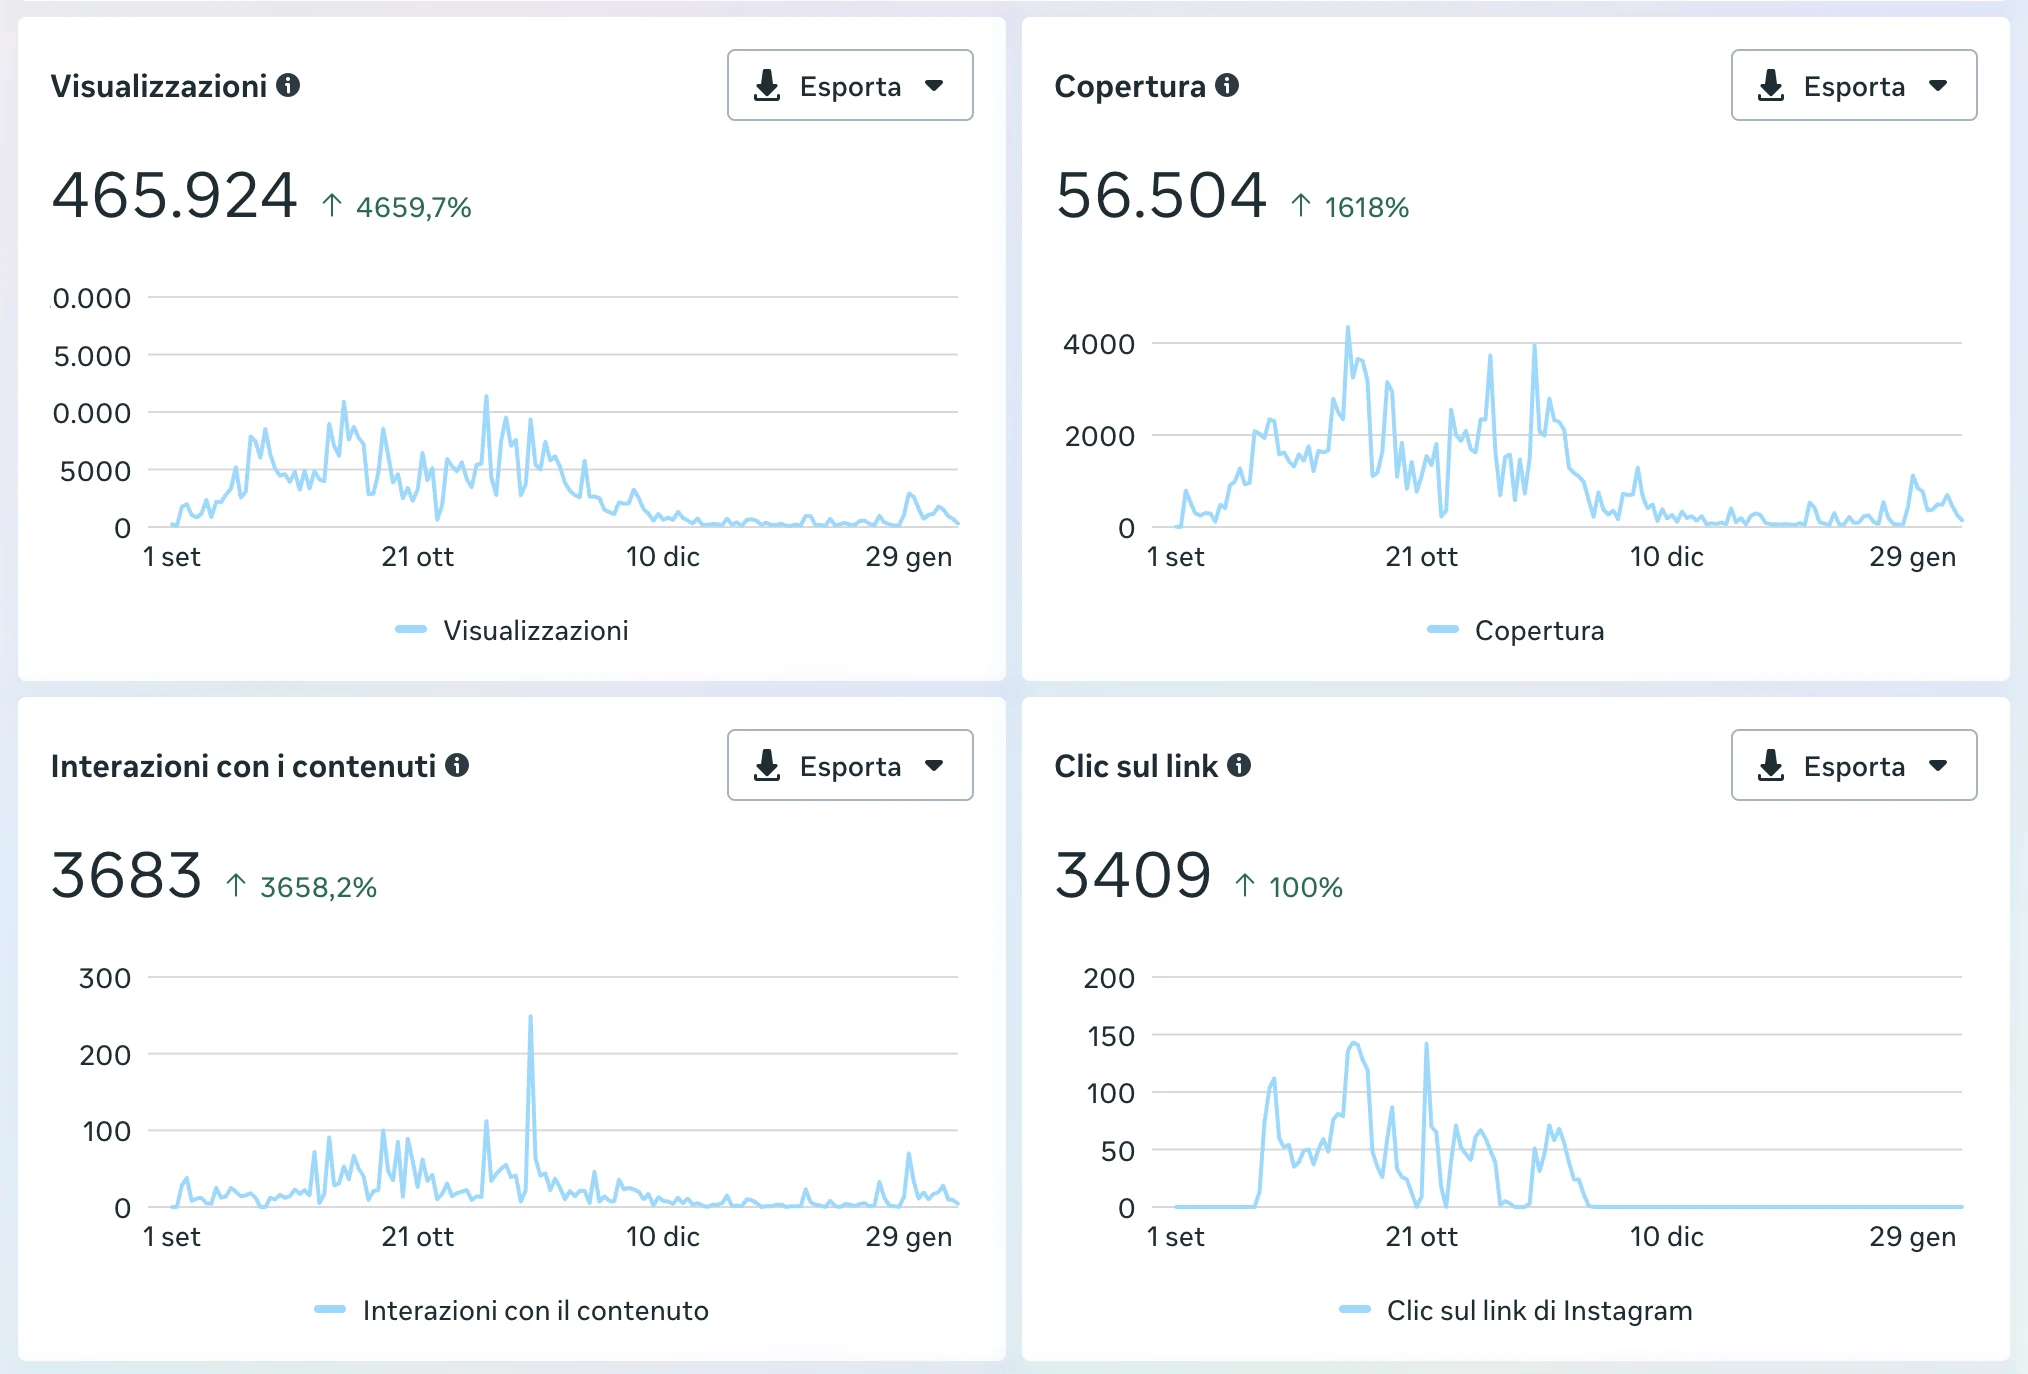Screen dimensions: 2028x1374
Task: Click info icon next to Visualizzazioni title
Action: (288, 85)
